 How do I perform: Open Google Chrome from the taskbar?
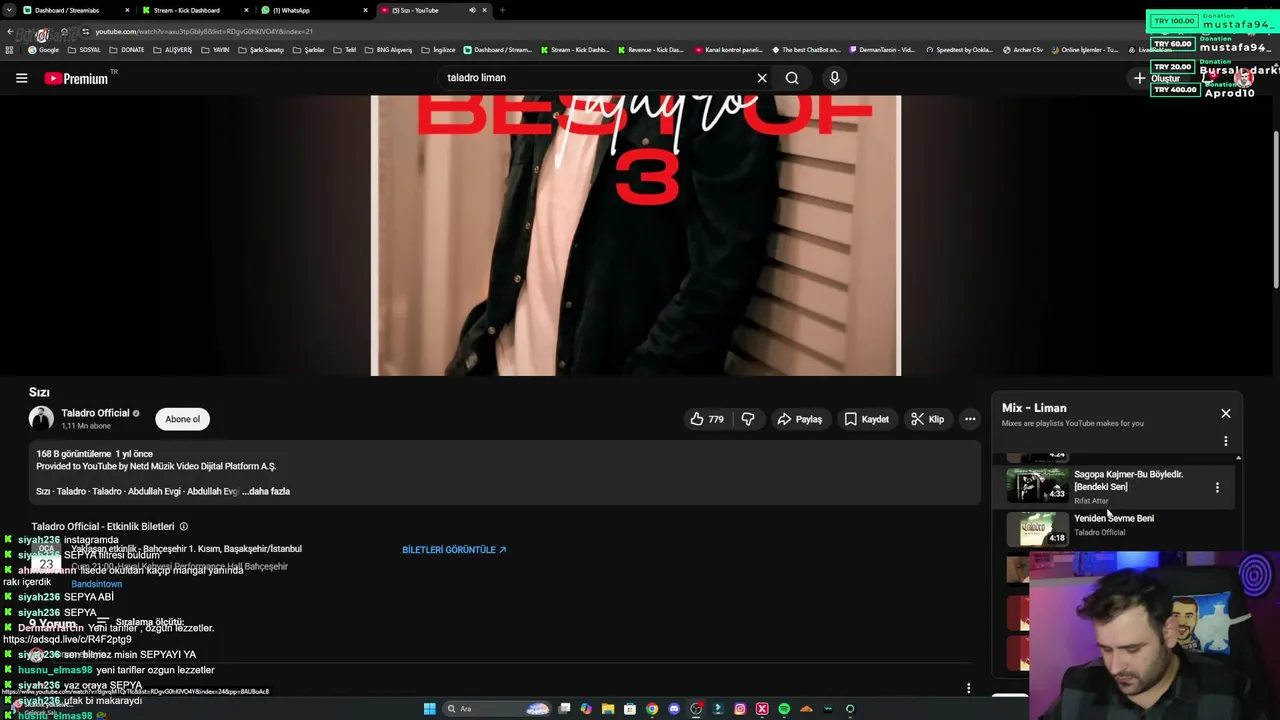(652, 709)
